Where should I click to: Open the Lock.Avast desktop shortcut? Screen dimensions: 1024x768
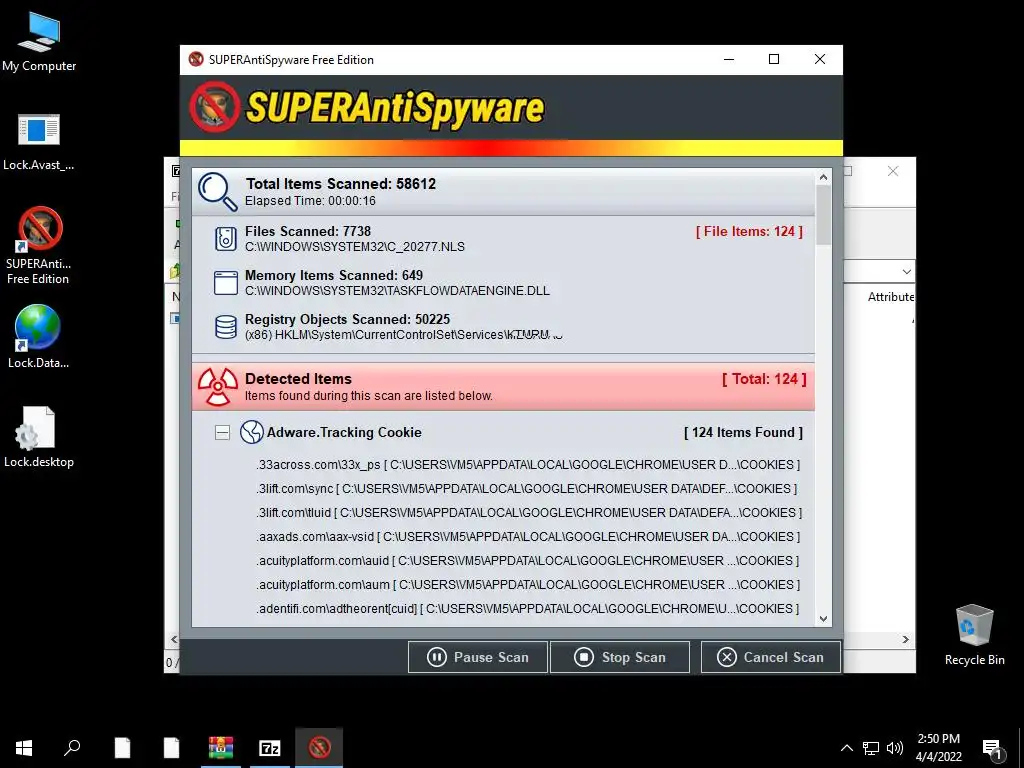pyautogui.click(x=39, y=142)
